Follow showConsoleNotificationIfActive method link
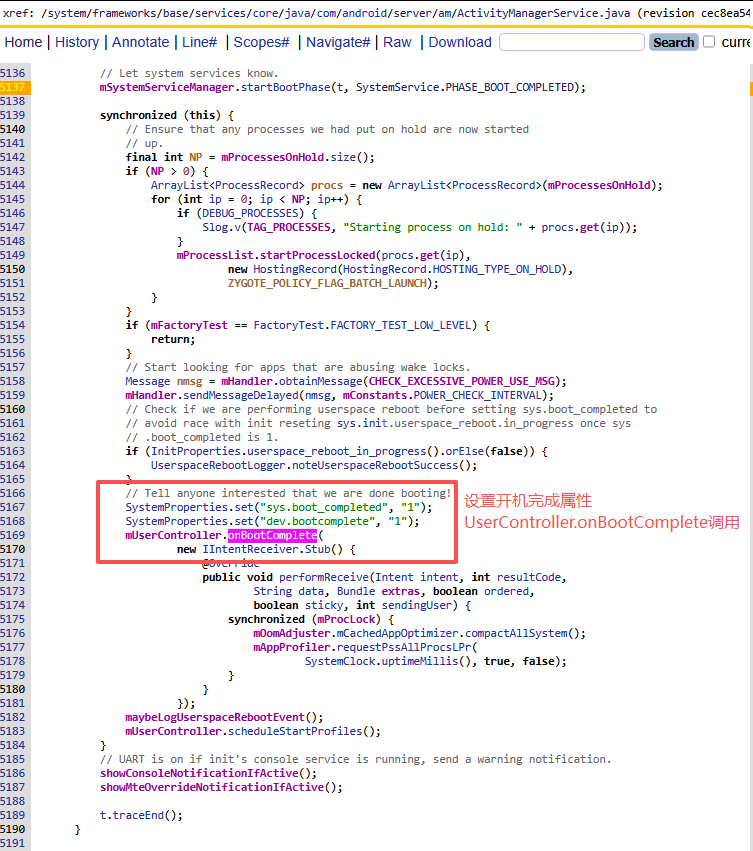Viewport: 753px width, 851px height. pos(199,773)
